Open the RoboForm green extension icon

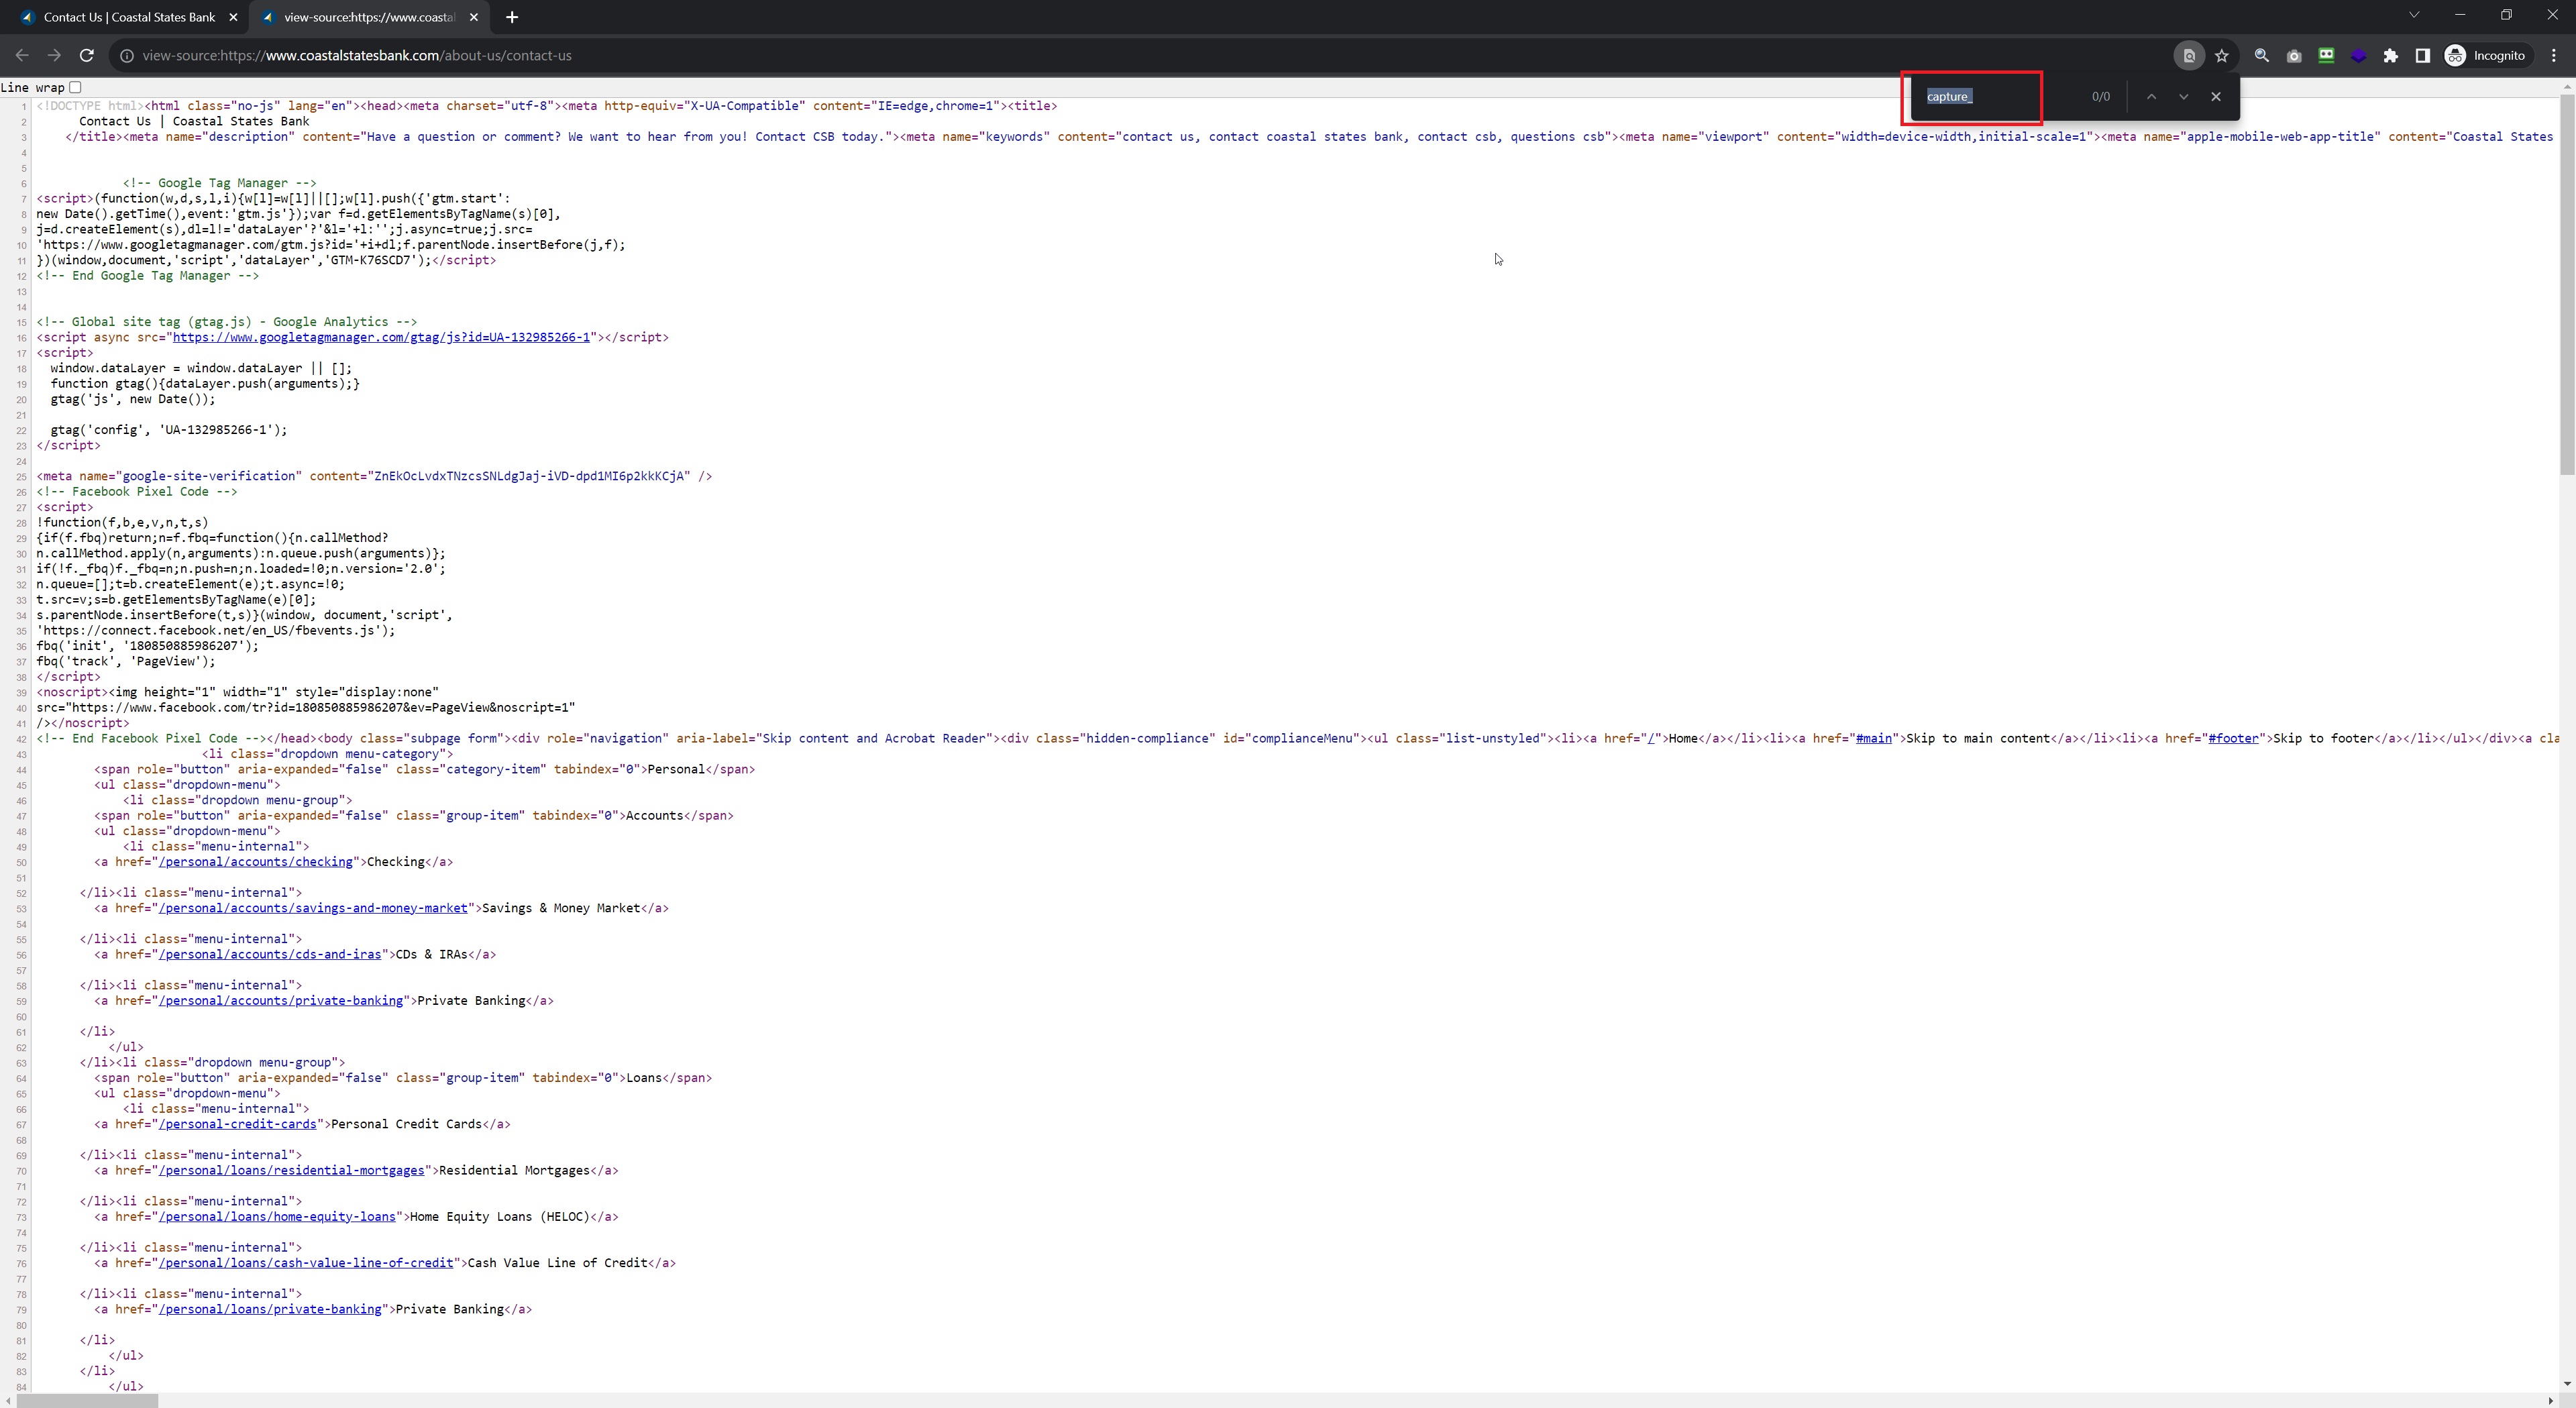(x=2326, y=56)
